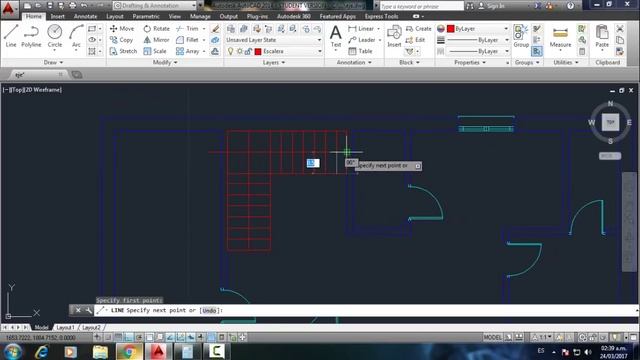Click Edit block
This screenshot has height=360, width=640.
tap(416, 40)
